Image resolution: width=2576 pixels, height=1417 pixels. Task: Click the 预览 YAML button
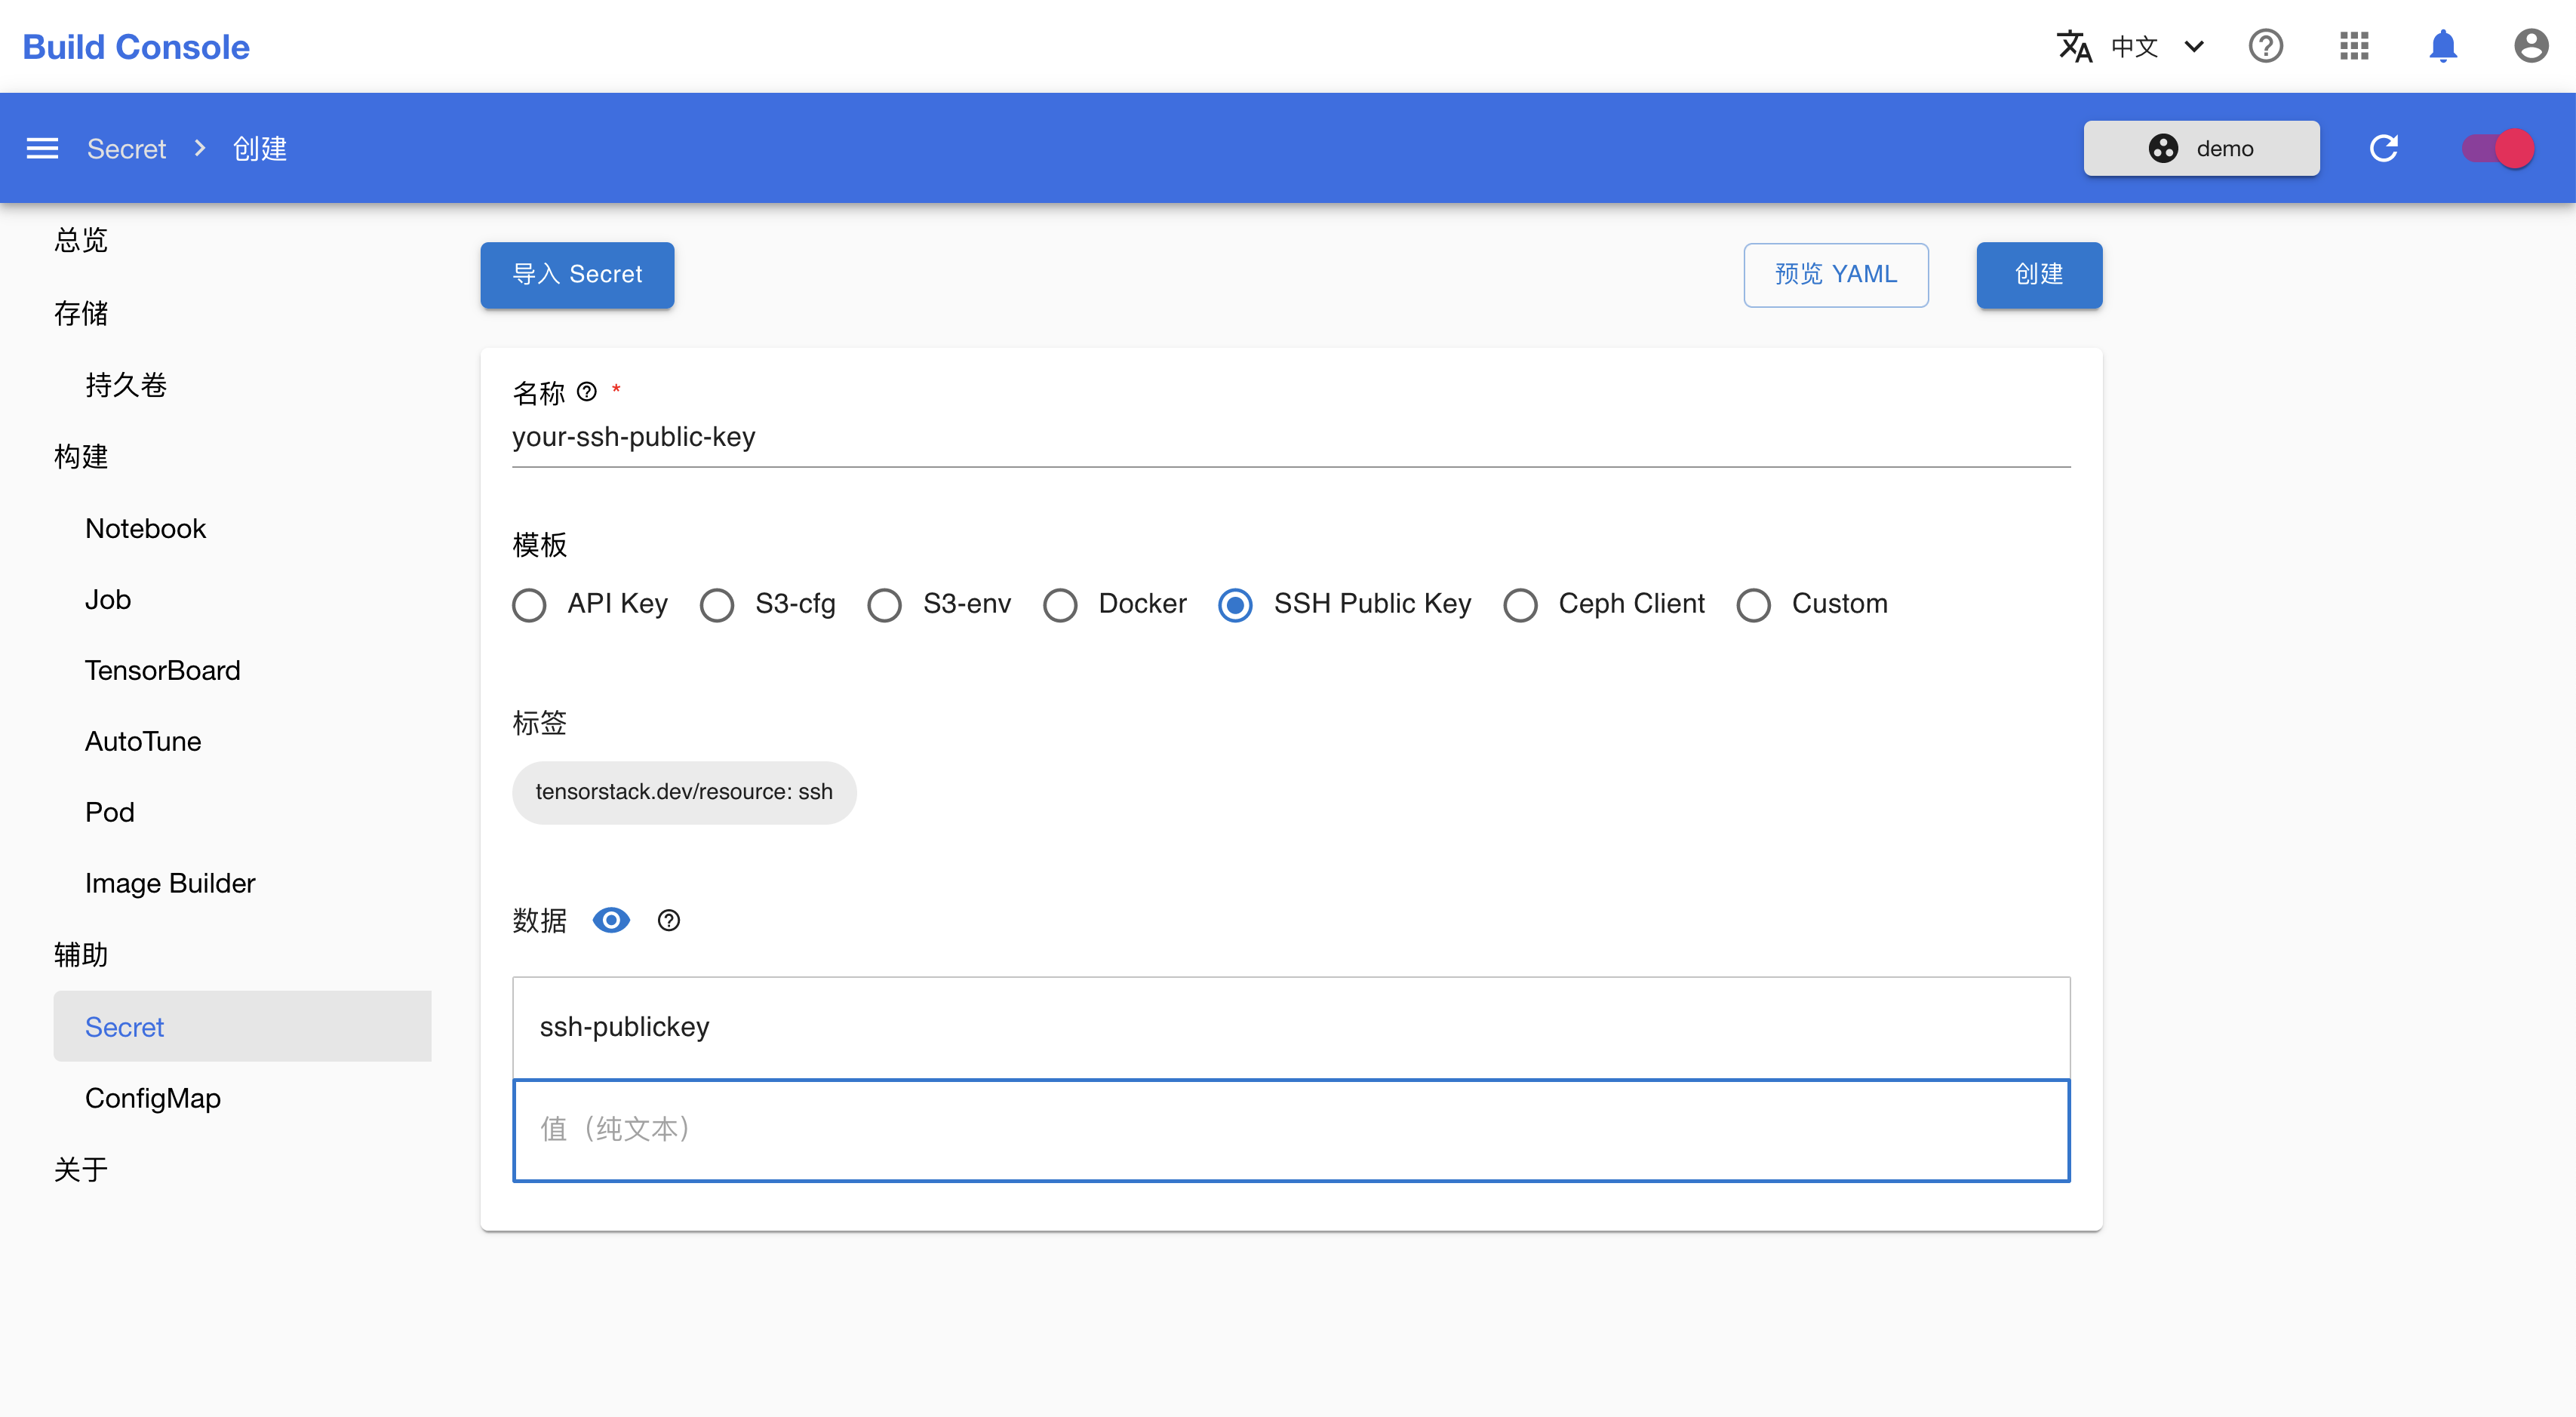pos(1836,275)
